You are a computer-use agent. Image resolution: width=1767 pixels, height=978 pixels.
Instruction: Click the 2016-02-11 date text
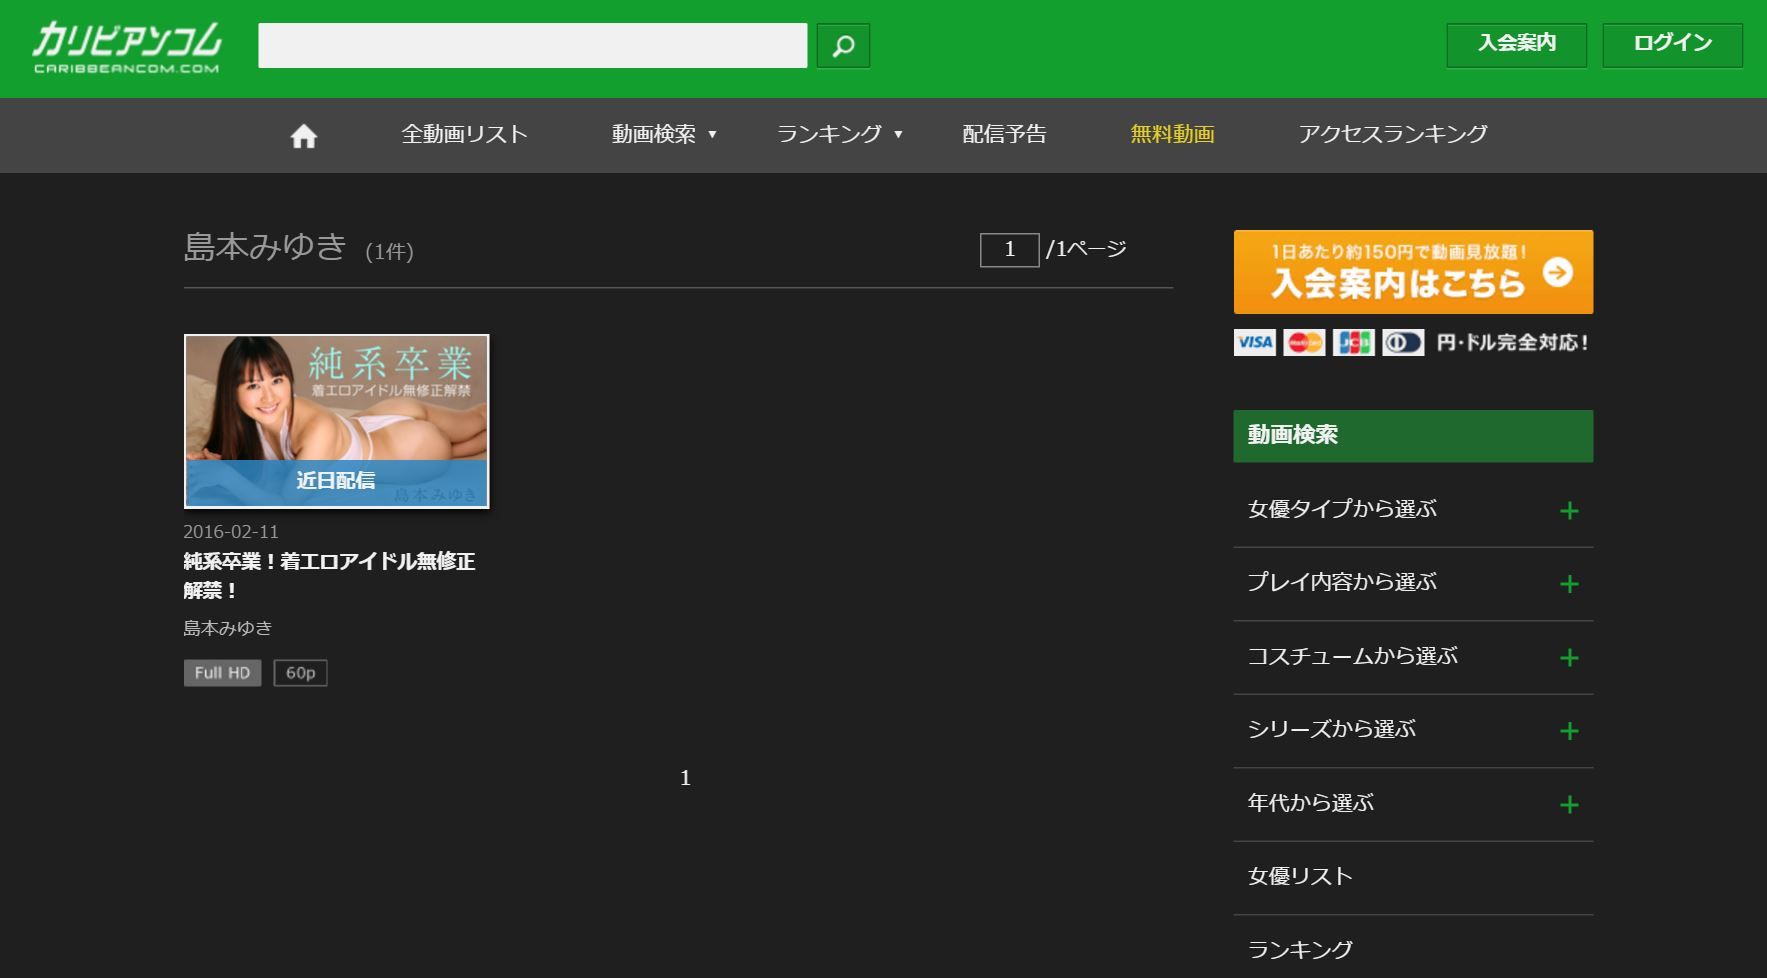coord(231,532)
